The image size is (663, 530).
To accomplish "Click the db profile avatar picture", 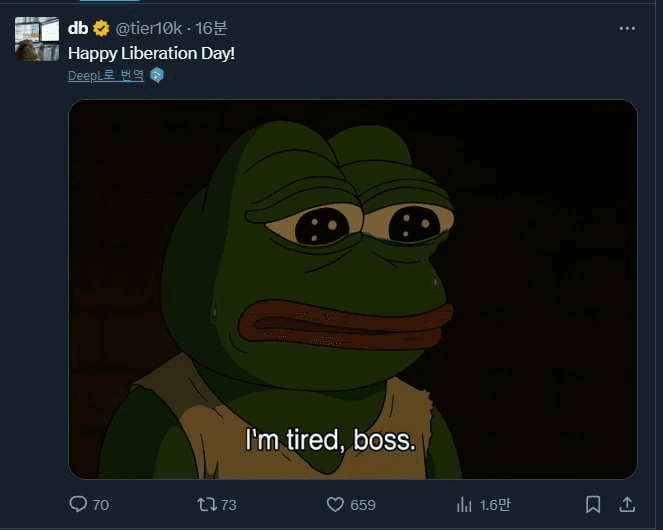I will pos(36,38).
